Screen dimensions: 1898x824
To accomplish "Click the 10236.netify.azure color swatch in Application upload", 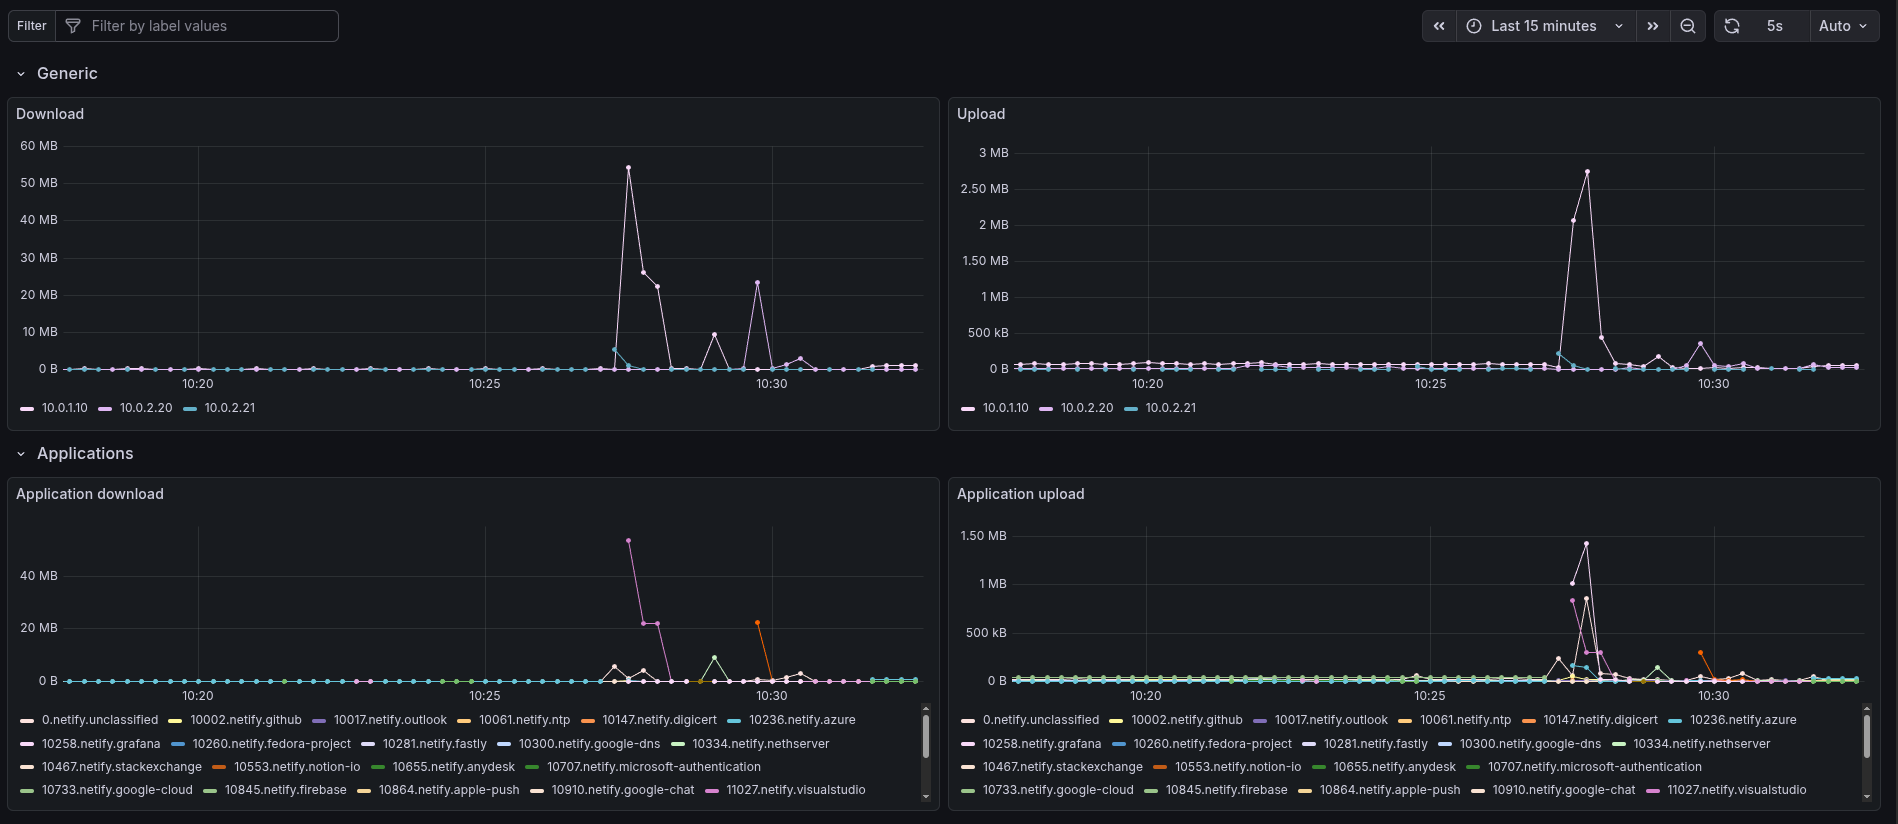I will pyautogui.click(x=1674, y=721).
